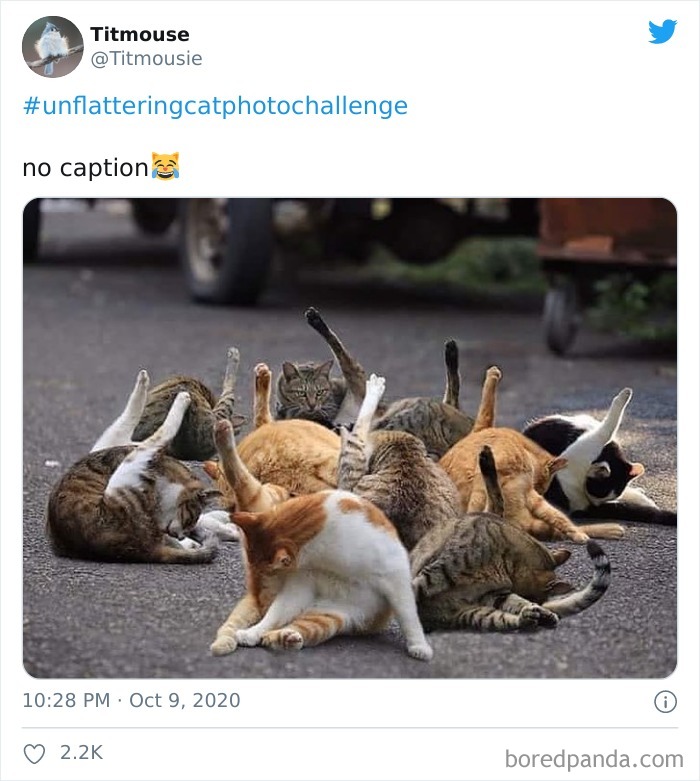Click the Twitter bird logo

(662, 31)
